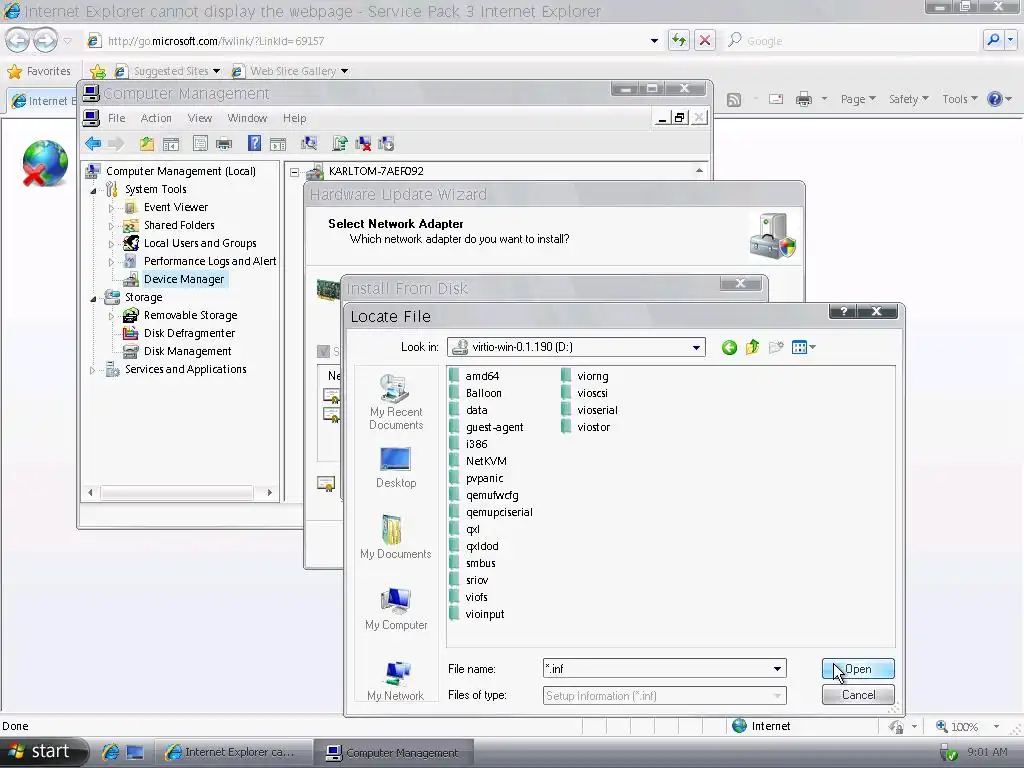Open the View Menu icon in Locate File
Viewport: 1024px width, 768px height.
[803, 347]
